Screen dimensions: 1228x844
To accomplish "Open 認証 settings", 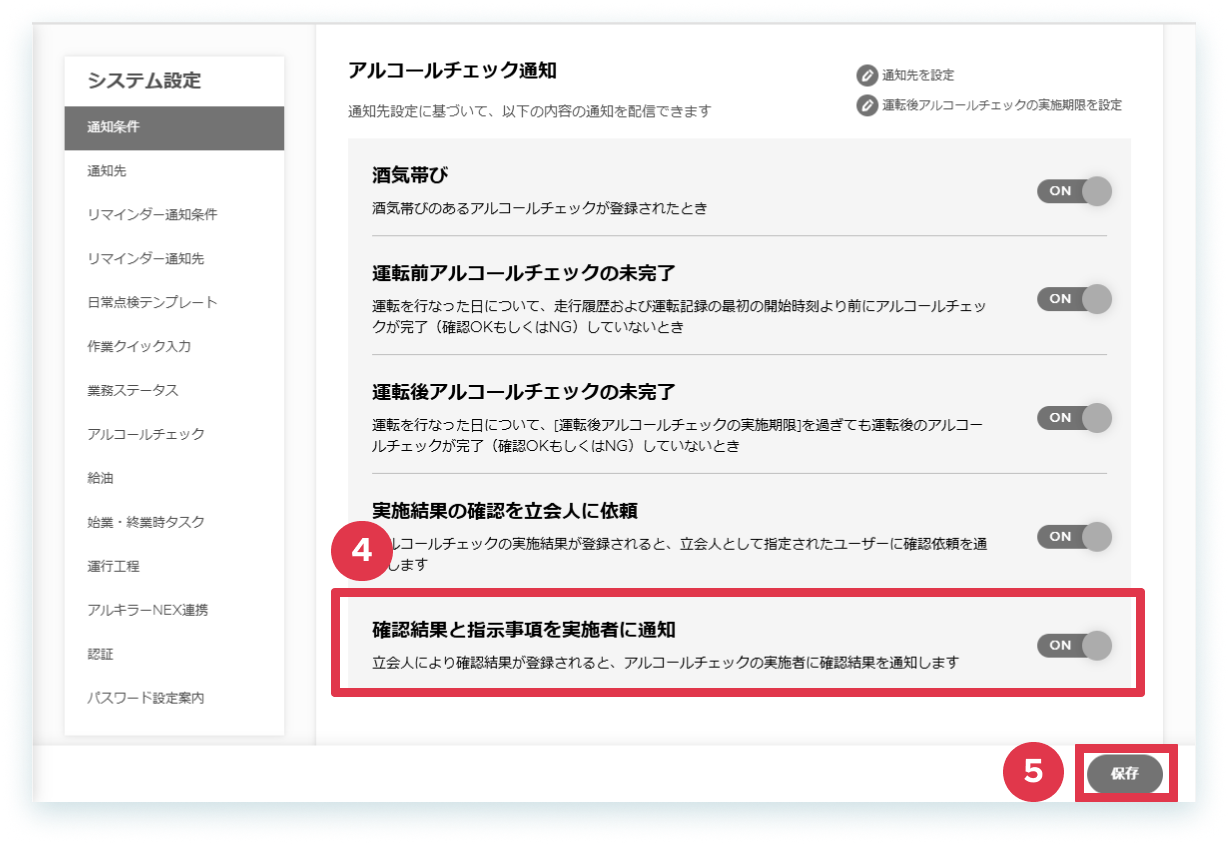I will click(174, 654).
